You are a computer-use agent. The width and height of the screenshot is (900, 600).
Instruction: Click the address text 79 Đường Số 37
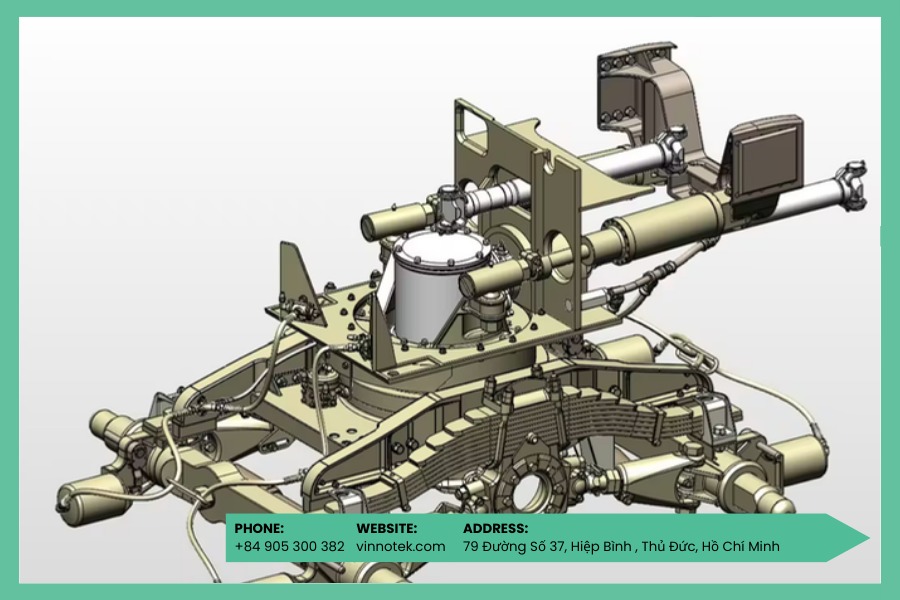coord(513,546)
